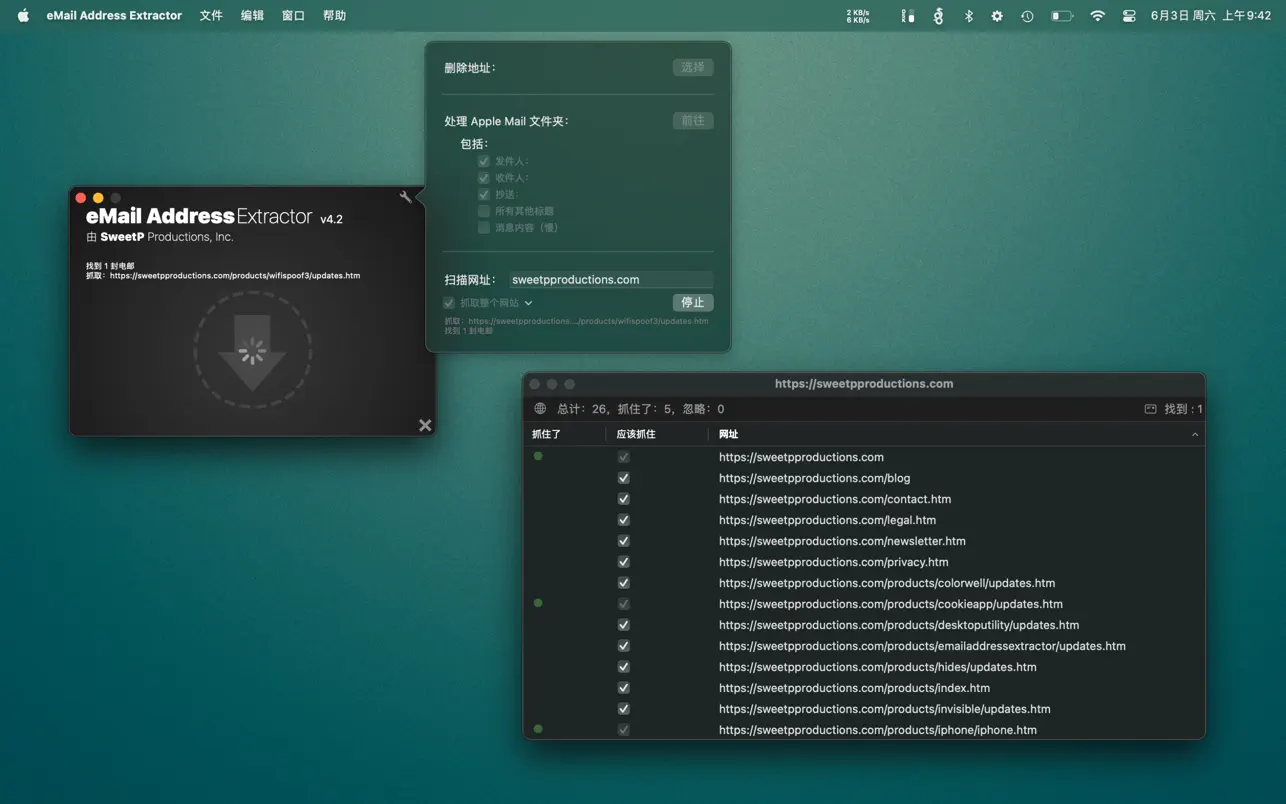Select the desktoputility/updates.htm URL row
The height and width of the screenshot is (804, 1286).
pos(864,625)
